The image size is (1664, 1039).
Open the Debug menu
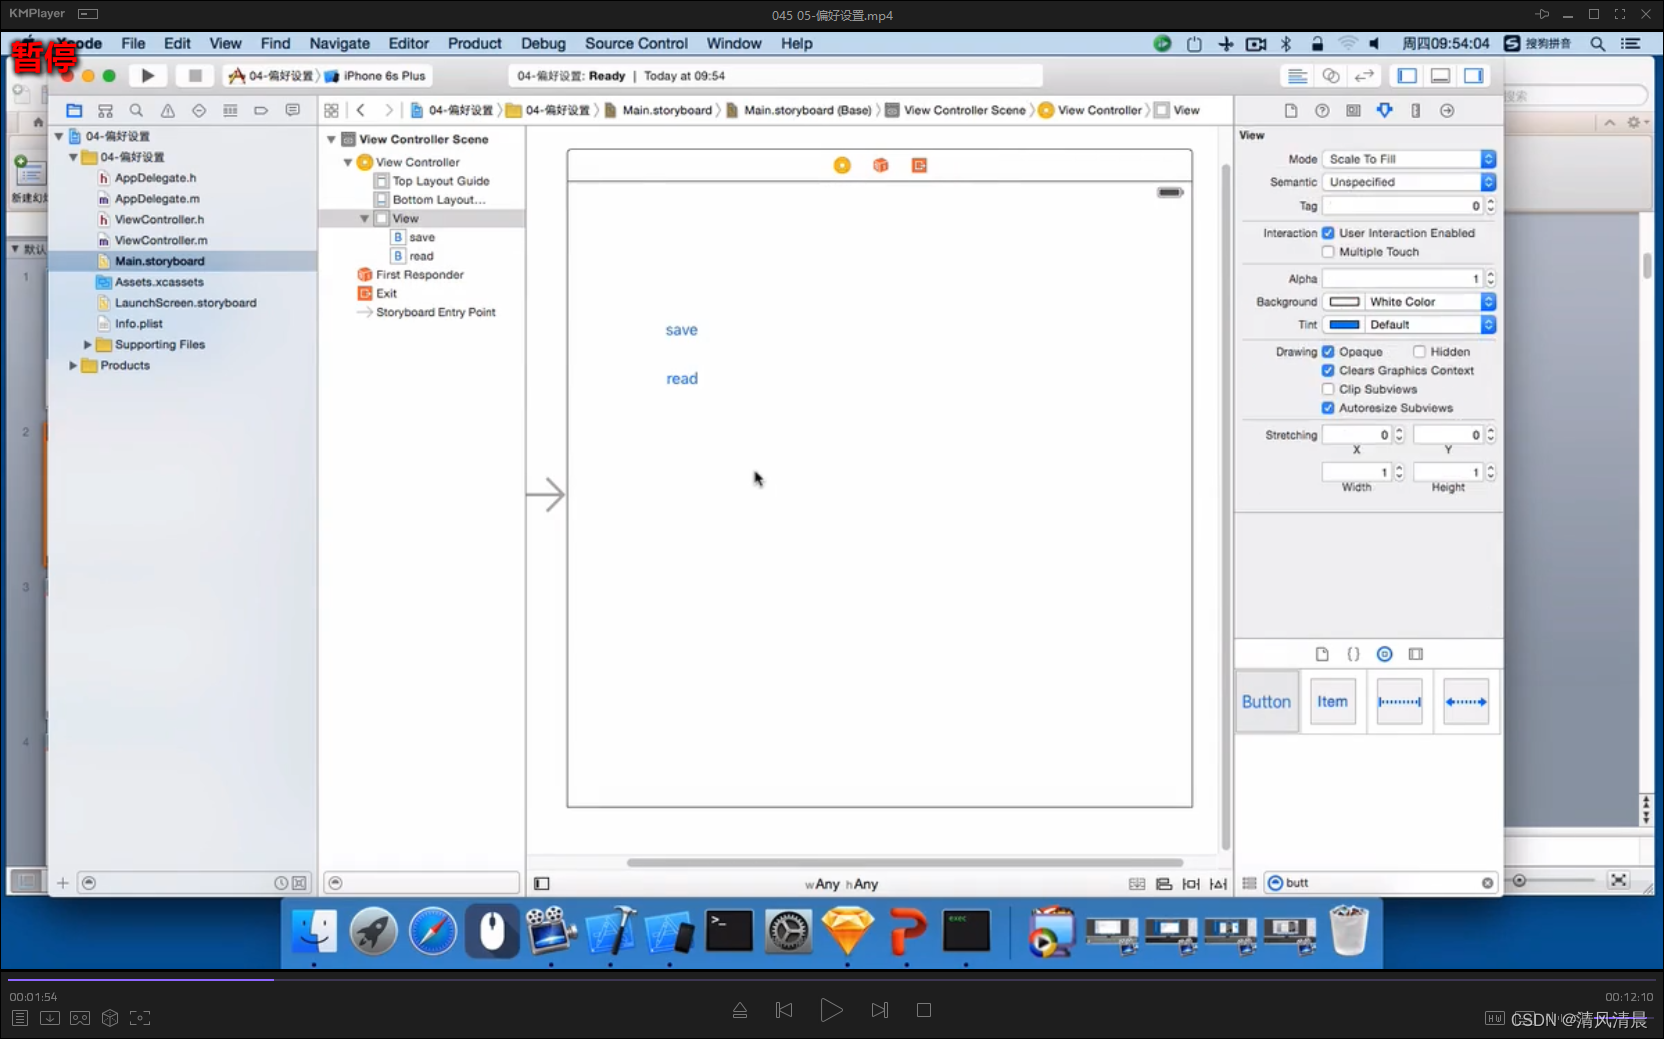coord(543,44)
